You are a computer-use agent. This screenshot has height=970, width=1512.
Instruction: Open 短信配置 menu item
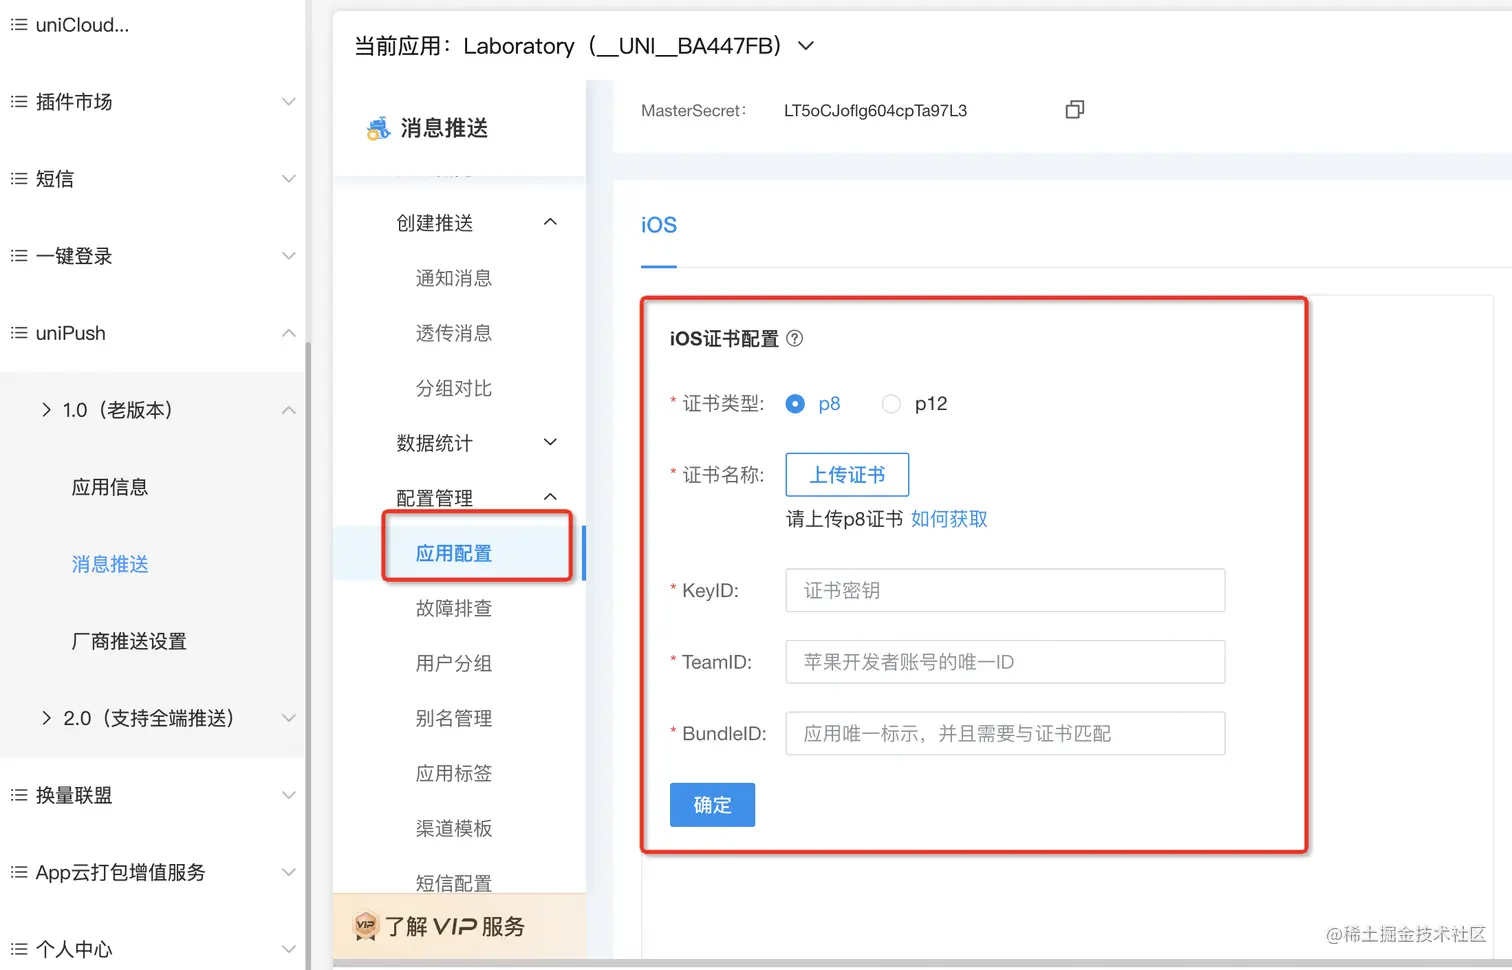pyautogui.click(x=454, y=882)
